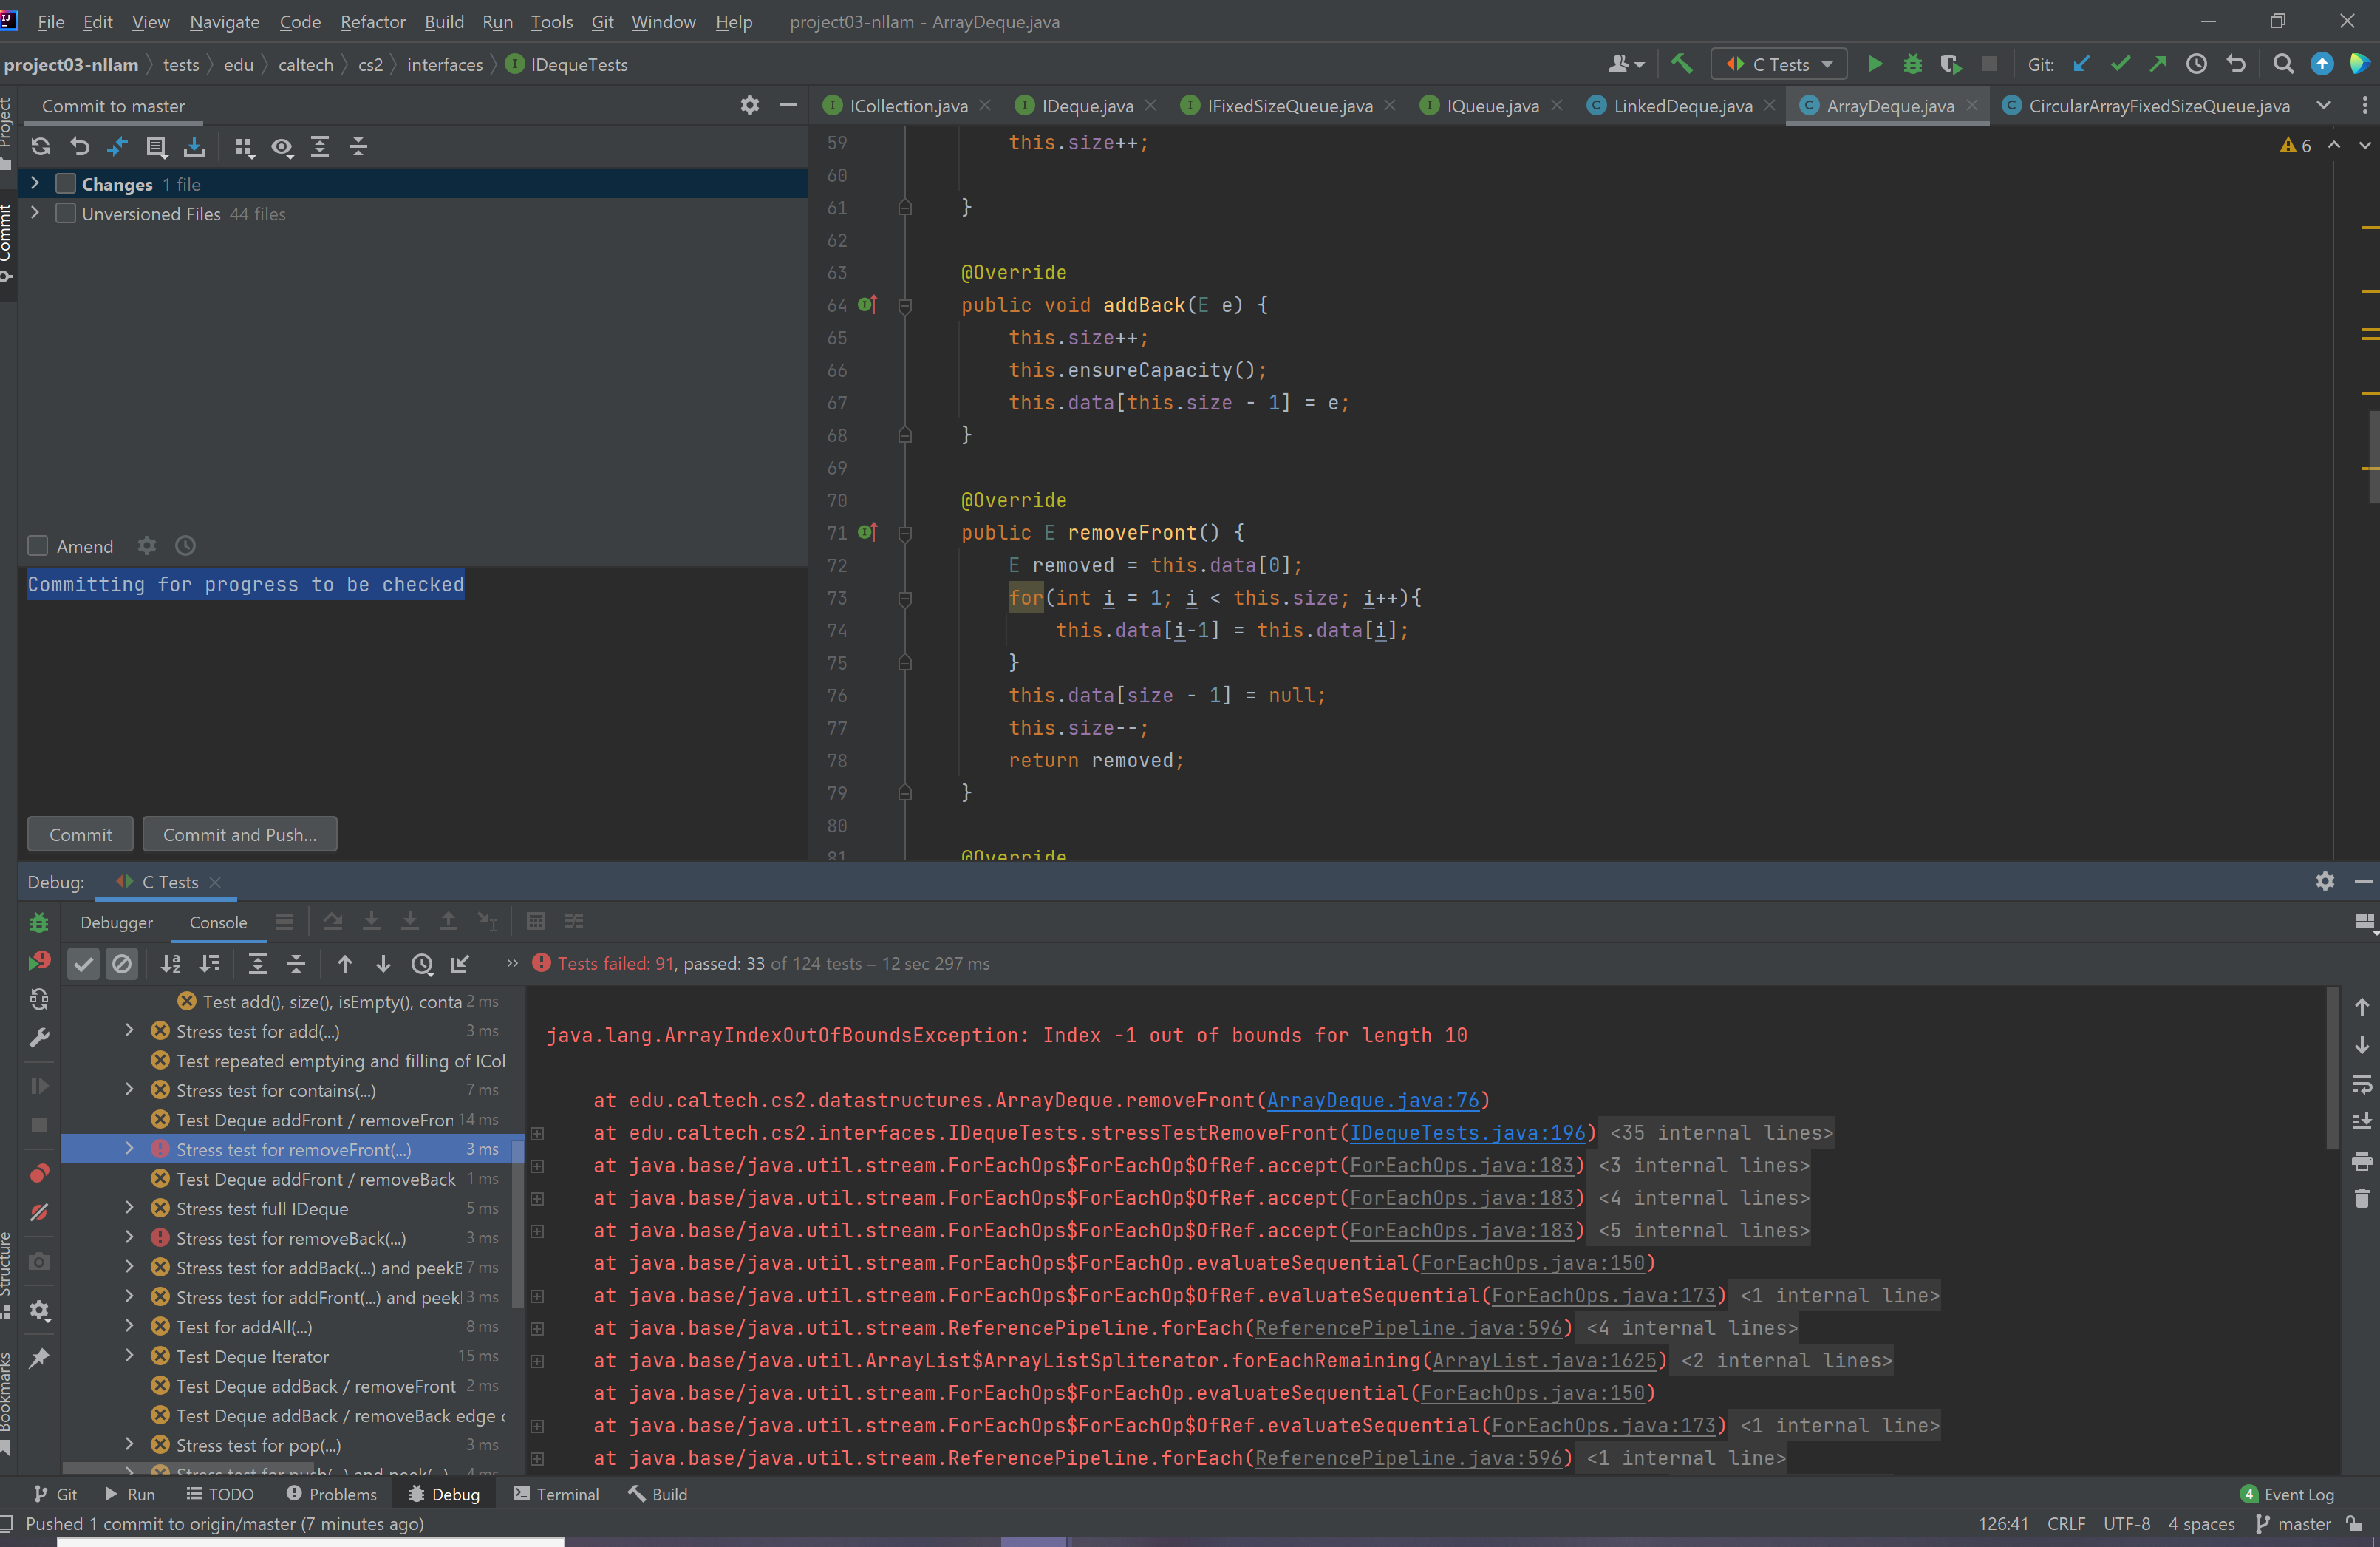The height and width of the screenshot is (1547, 2380).
Task: Check the Unversioned Files checkbox
Action: click(x=66, y=214)
